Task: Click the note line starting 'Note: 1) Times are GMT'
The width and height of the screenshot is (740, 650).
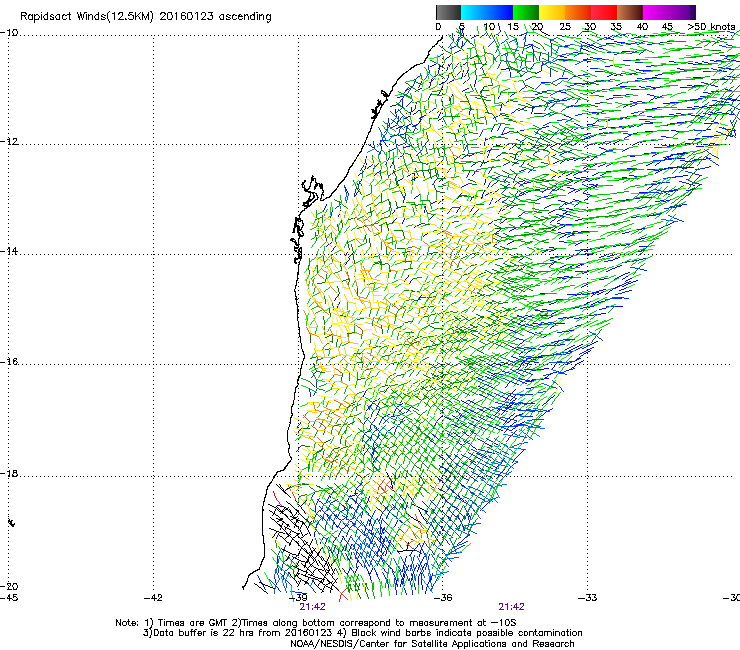Action: click(316, 623)
